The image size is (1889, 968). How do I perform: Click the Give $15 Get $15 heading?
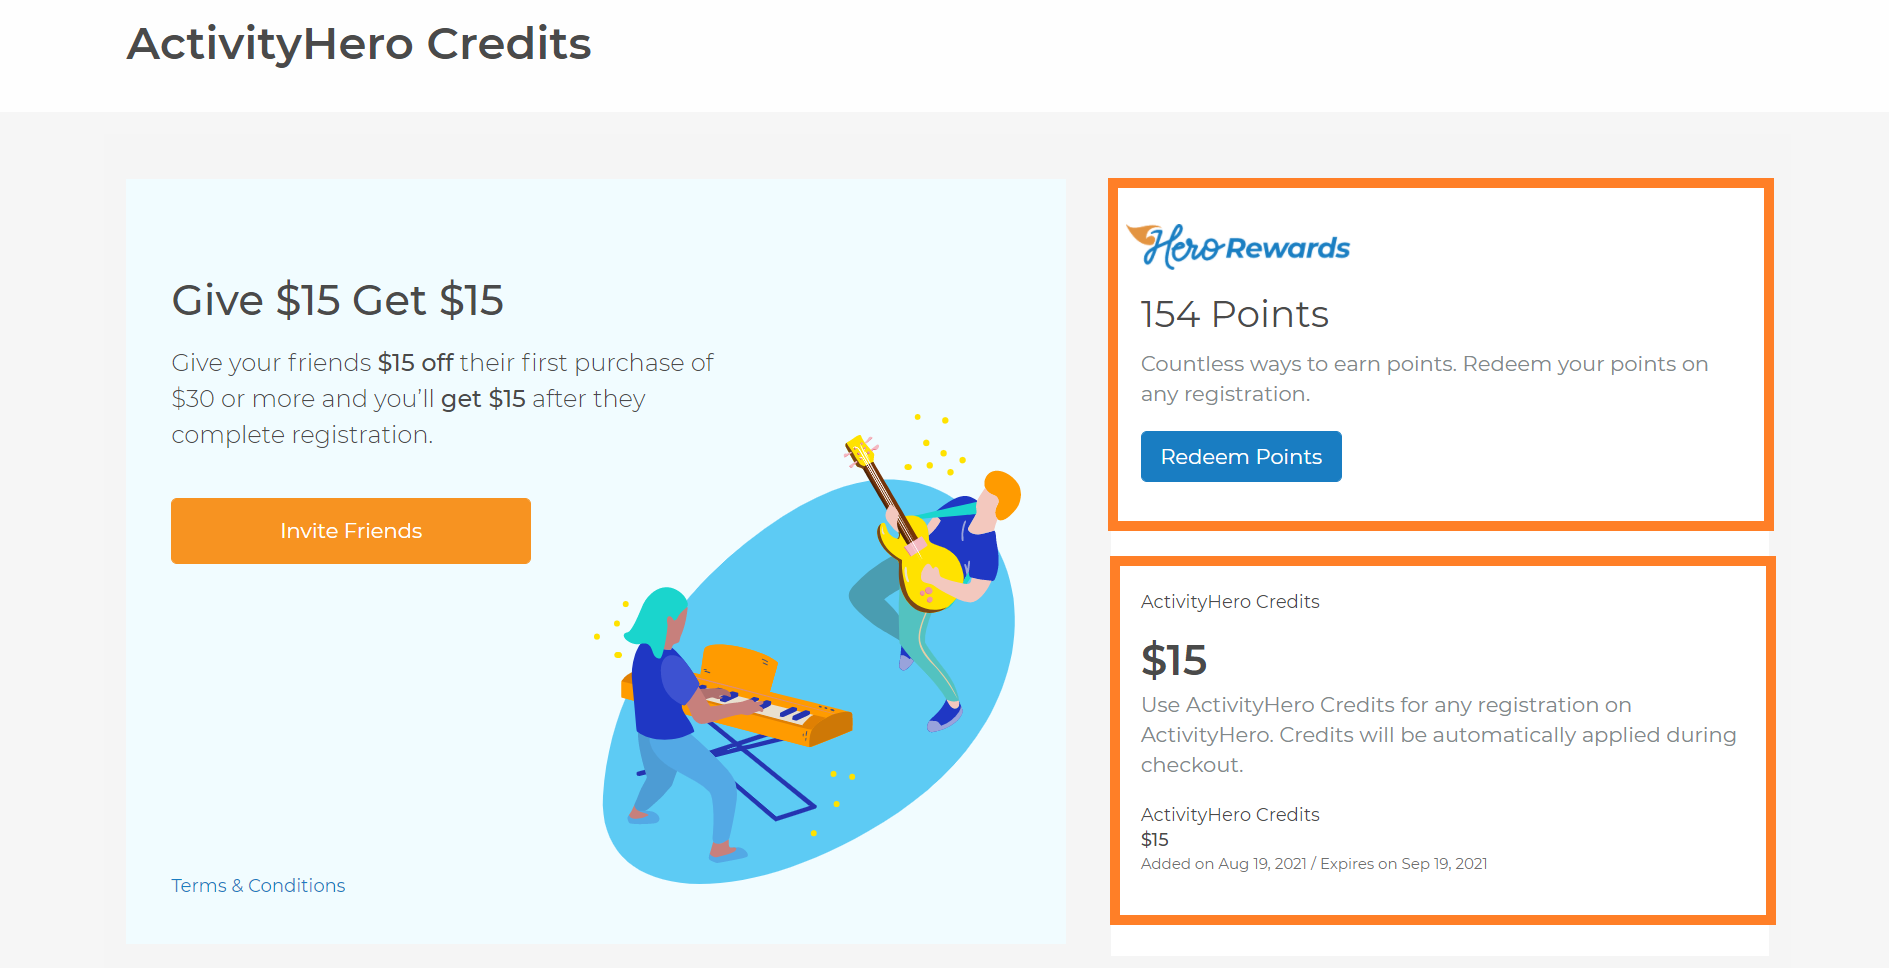pos(337,300)
